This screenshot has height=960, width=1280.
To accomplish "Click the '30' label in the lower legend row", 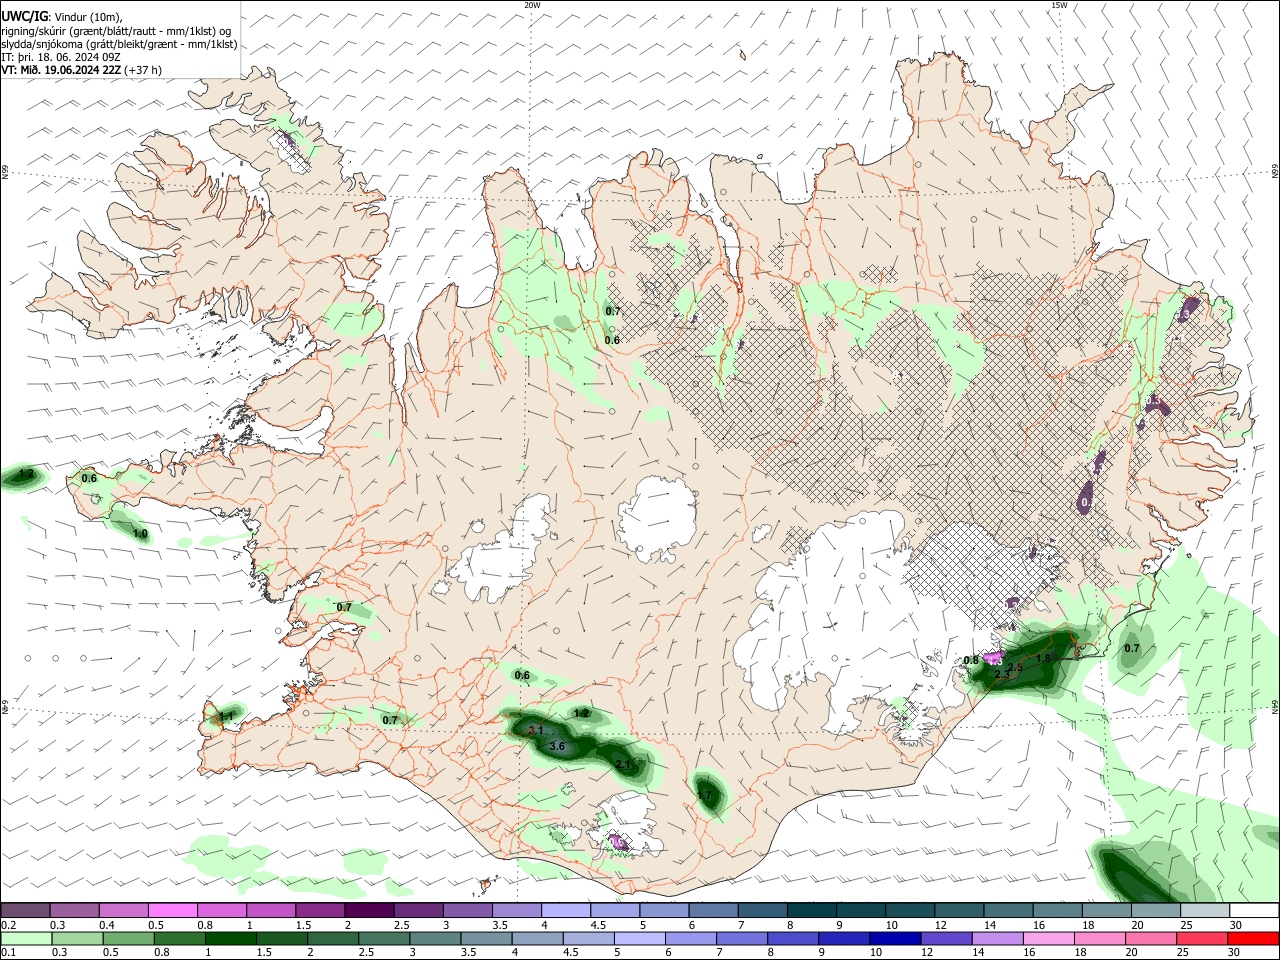I will coord(1235,953).
